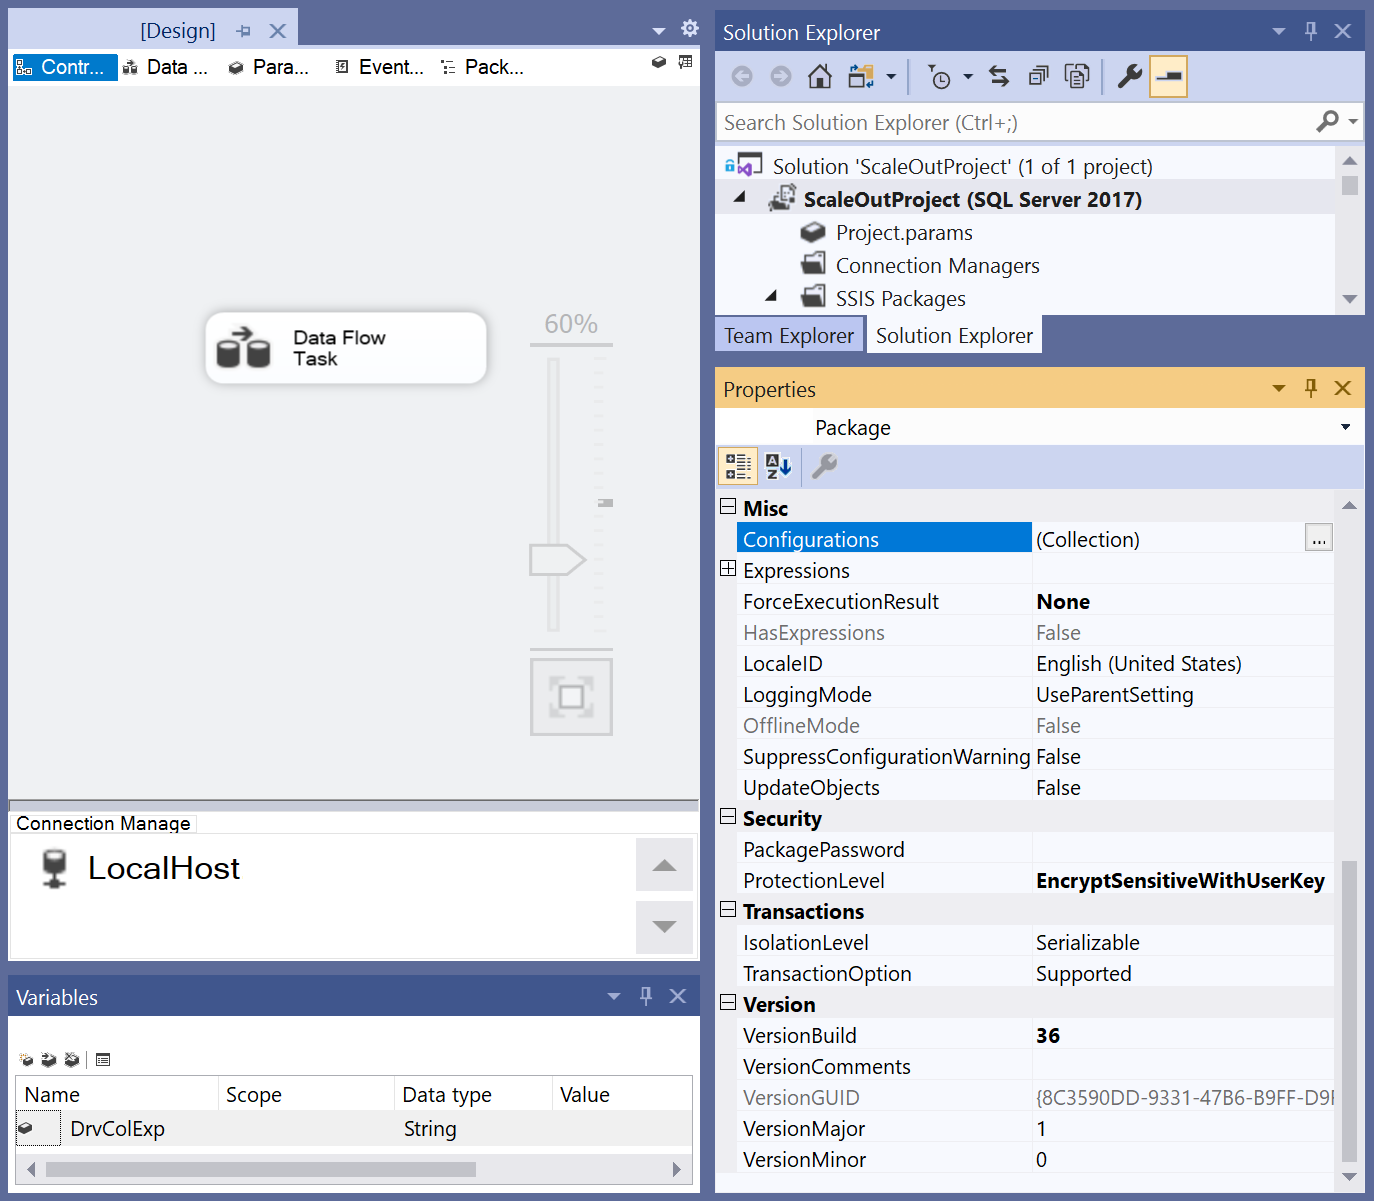1374x1201 pixels.
Task: Open Properties pages via the wrench icon
Action: 1129,76
